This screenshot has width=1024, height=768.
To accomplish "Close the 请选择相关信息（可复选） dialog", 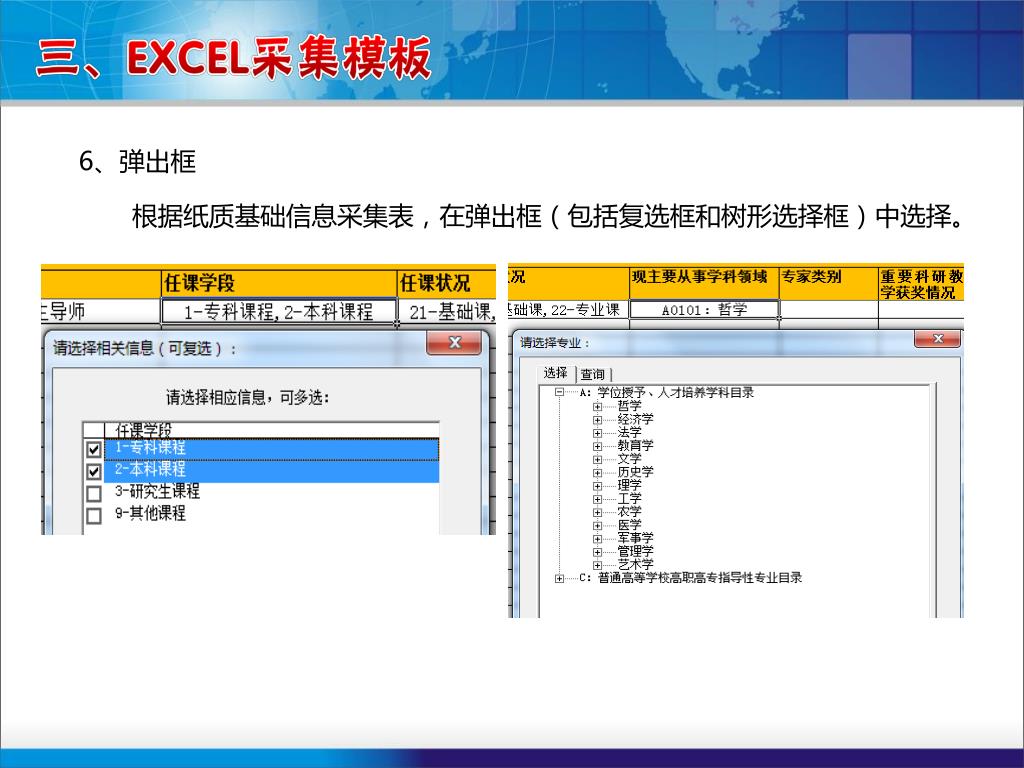I will tap(455, 342).
